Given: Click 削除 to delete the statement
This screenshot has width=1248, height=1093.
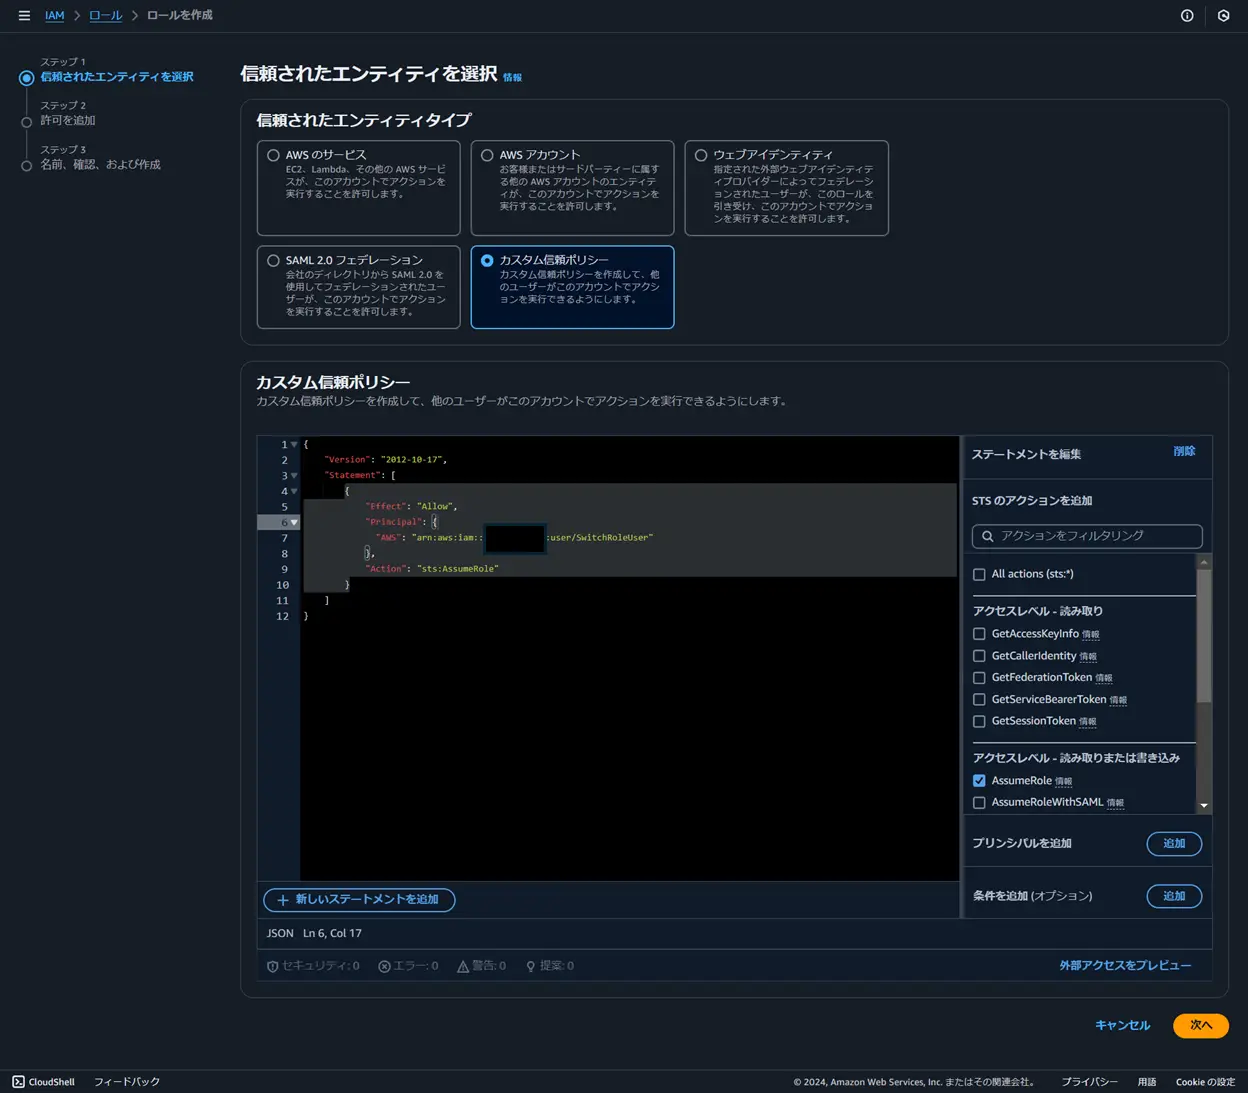Looking at the screenshot, I should [x=1184, y=452].
